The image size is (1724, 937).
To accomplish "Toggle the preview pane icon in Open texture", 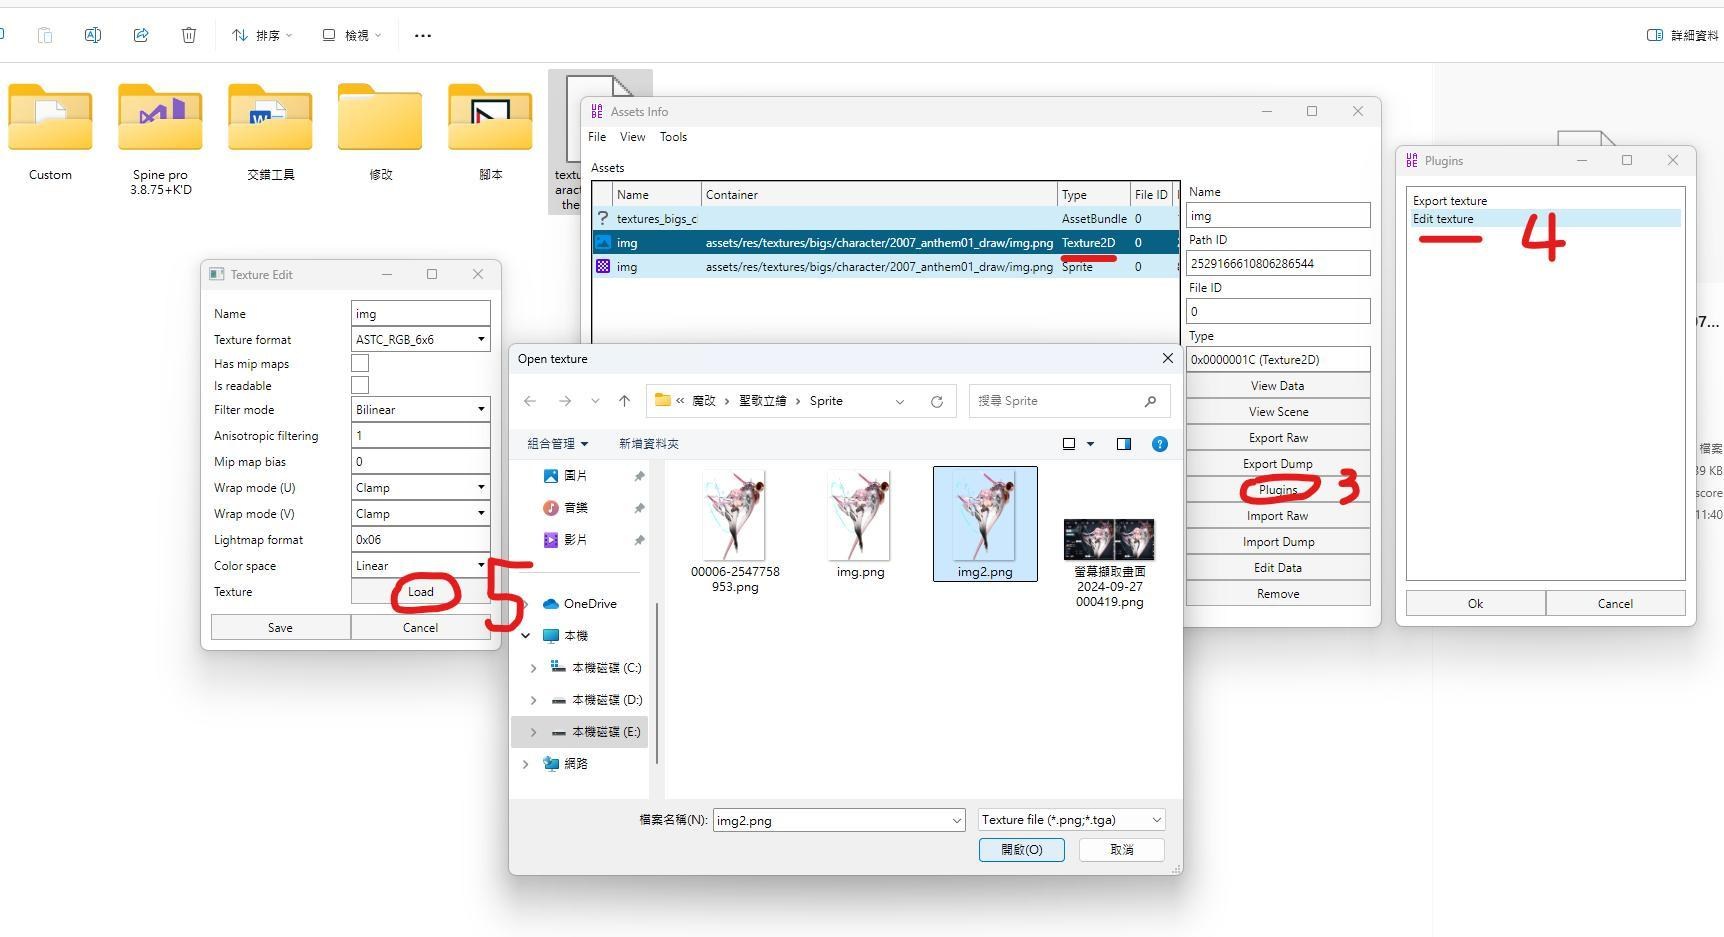I will coord(1124,444).
